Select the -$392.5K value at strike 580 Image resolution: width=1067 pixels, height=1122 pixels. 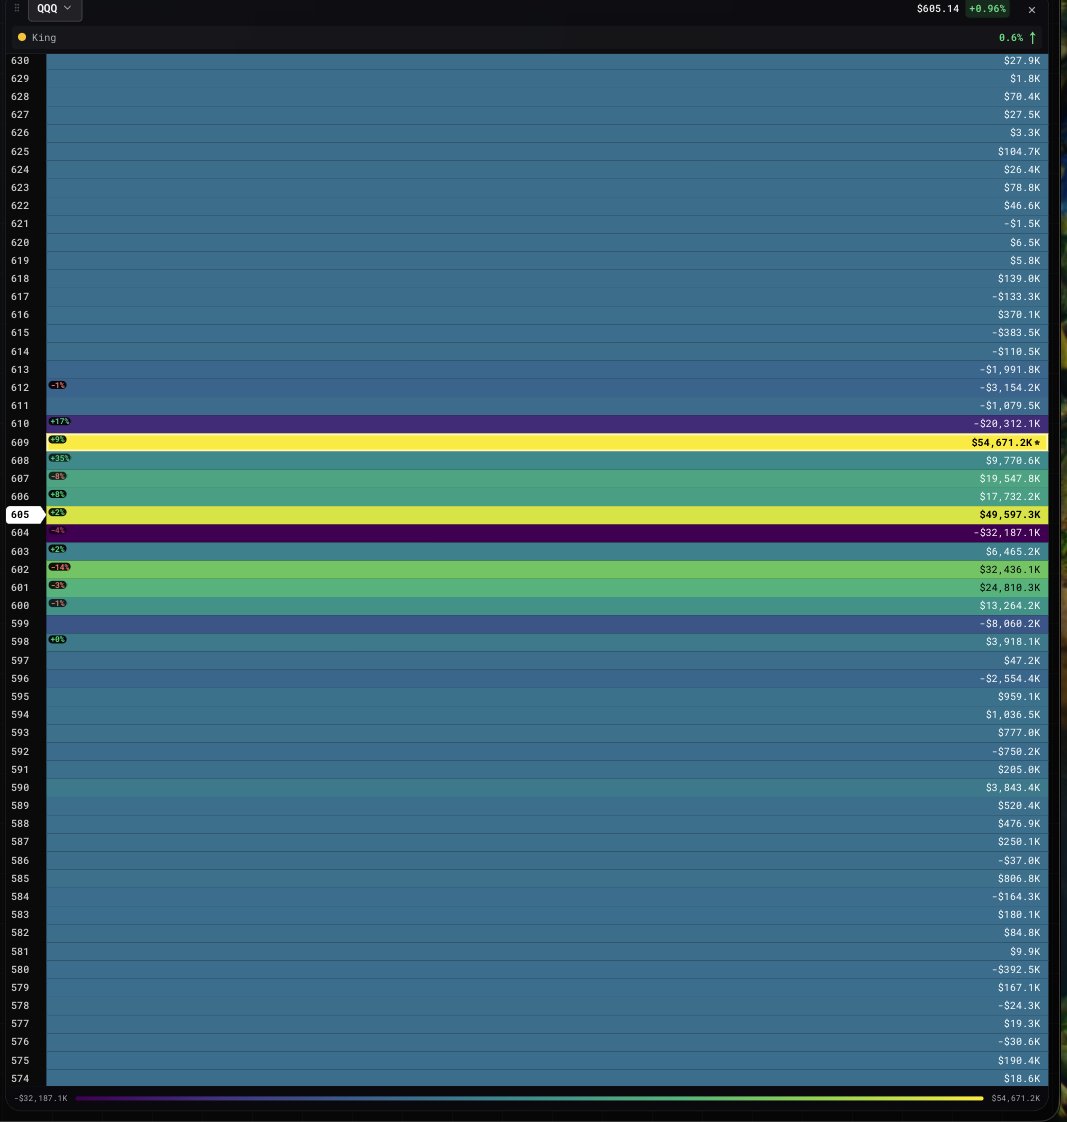click(x=1016, y=970)
